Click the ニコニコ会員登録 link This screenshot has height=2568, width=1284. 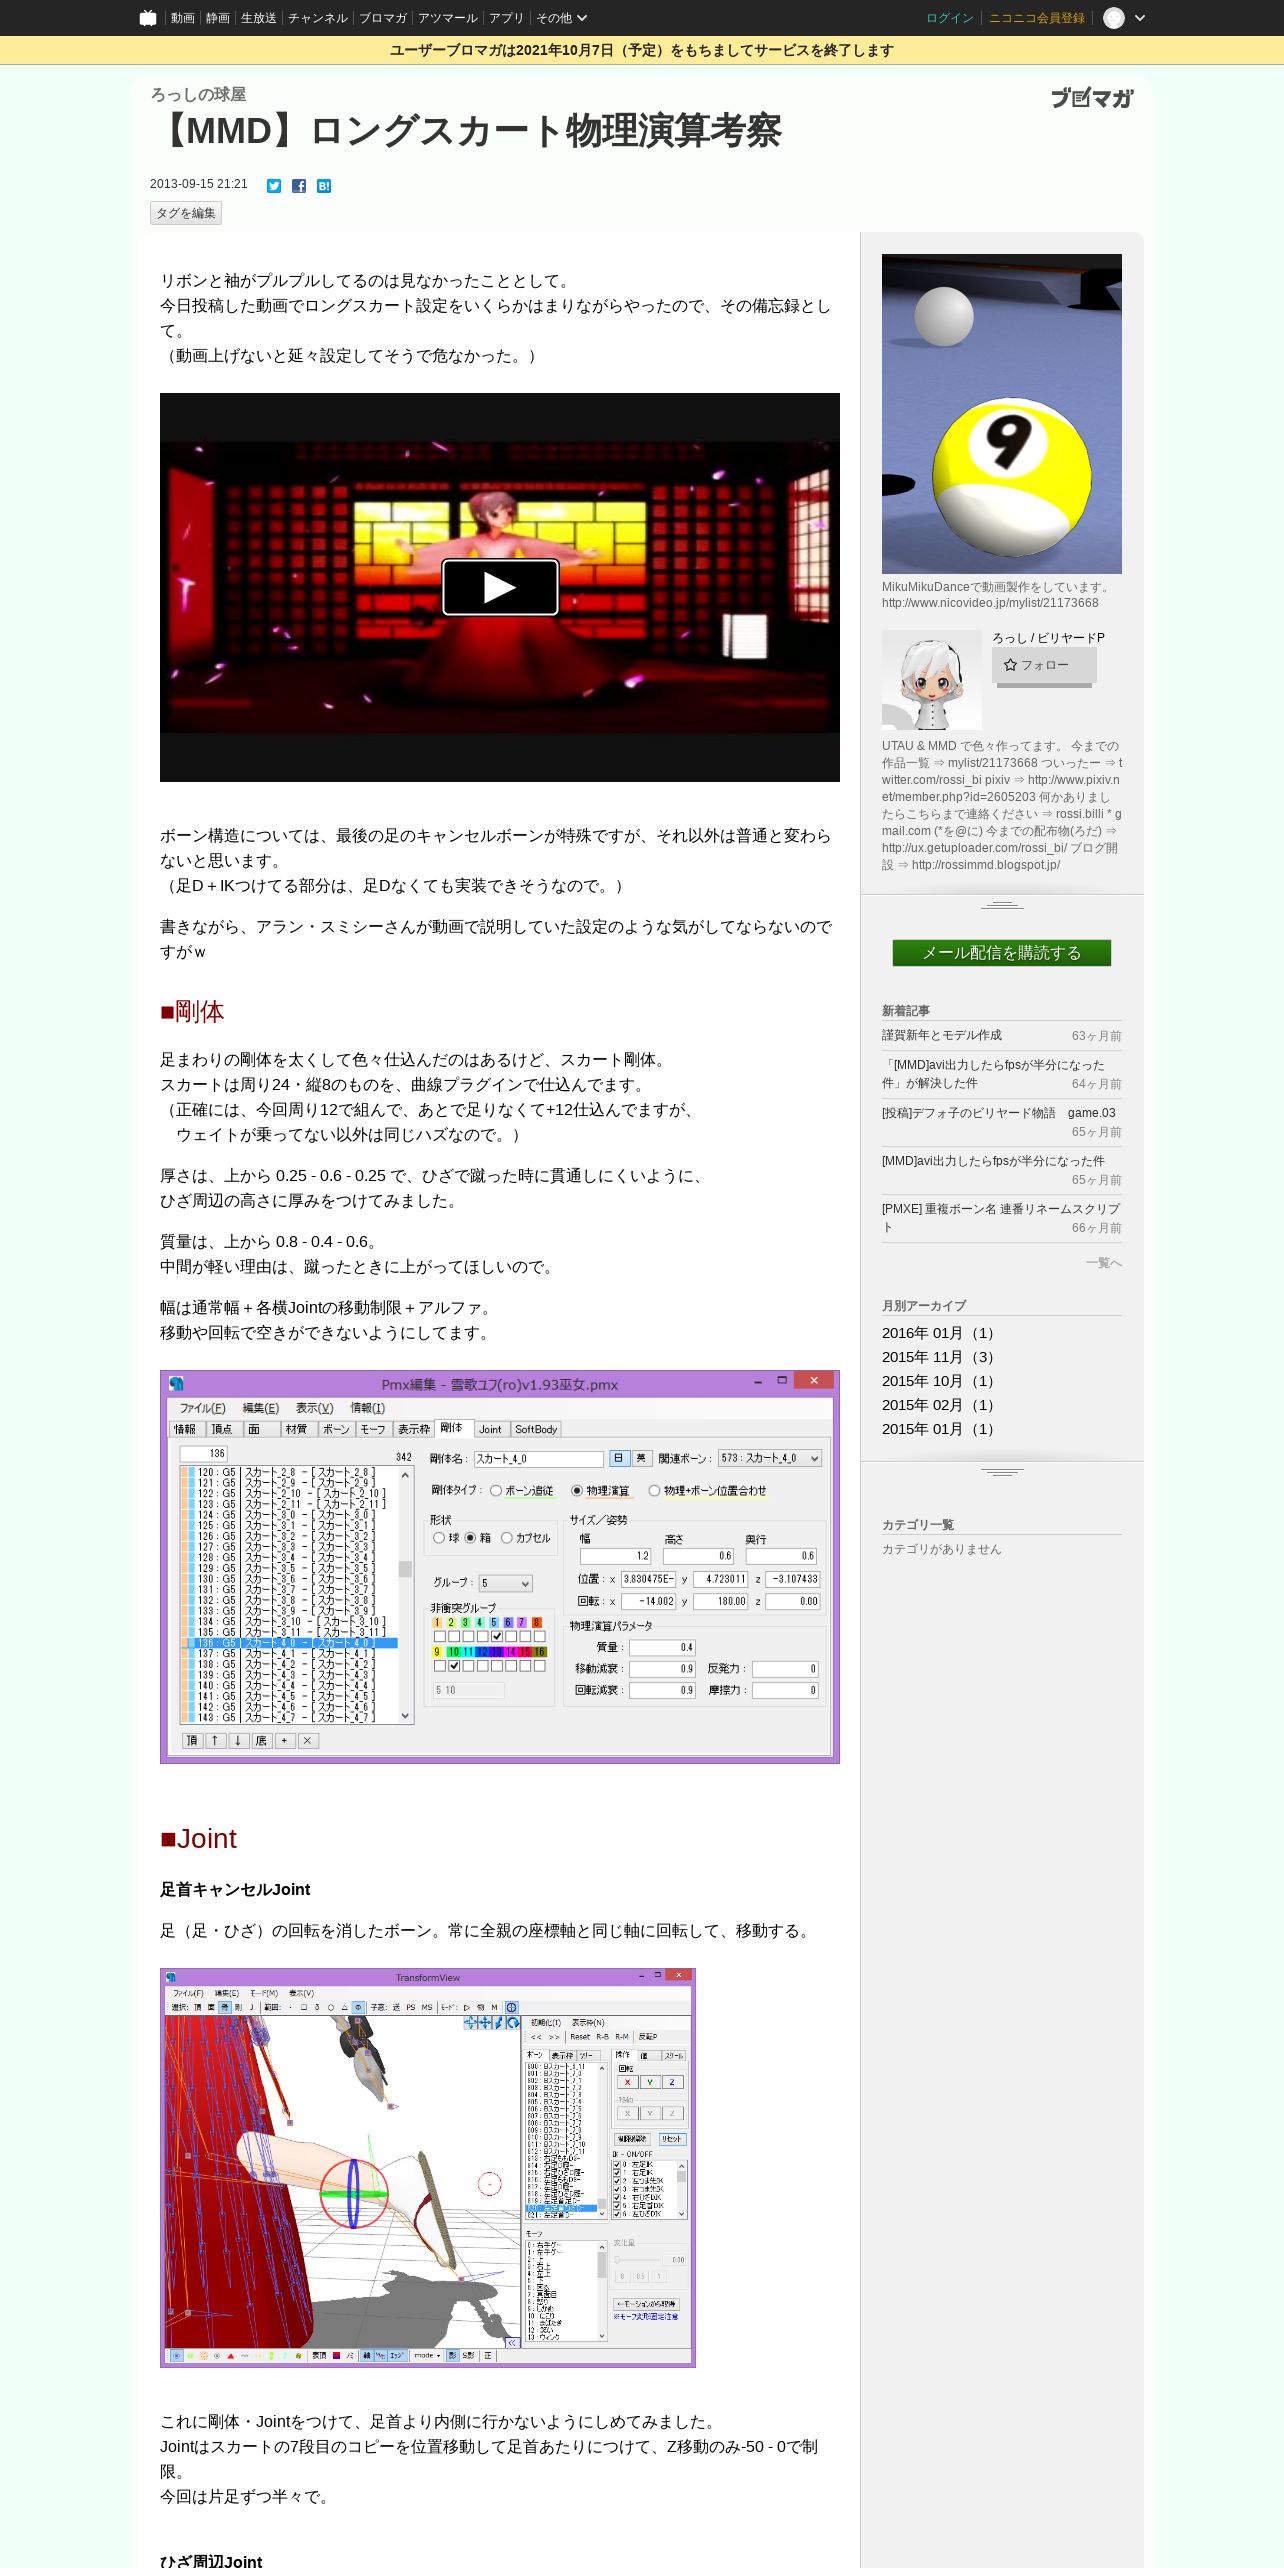click(x=1037, y=18)
